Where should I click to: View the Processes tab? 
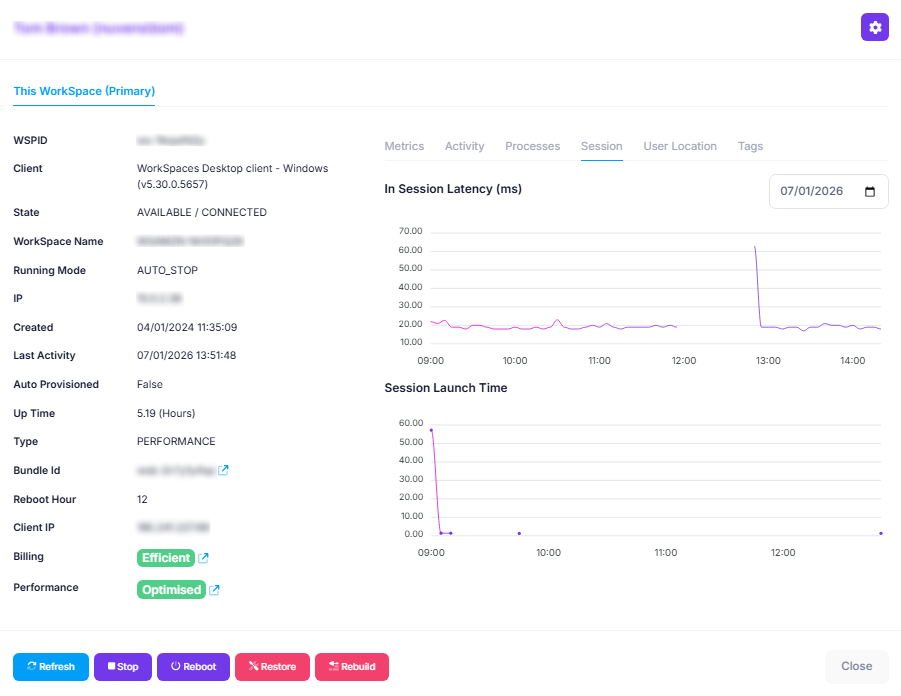tap(532, 146)
